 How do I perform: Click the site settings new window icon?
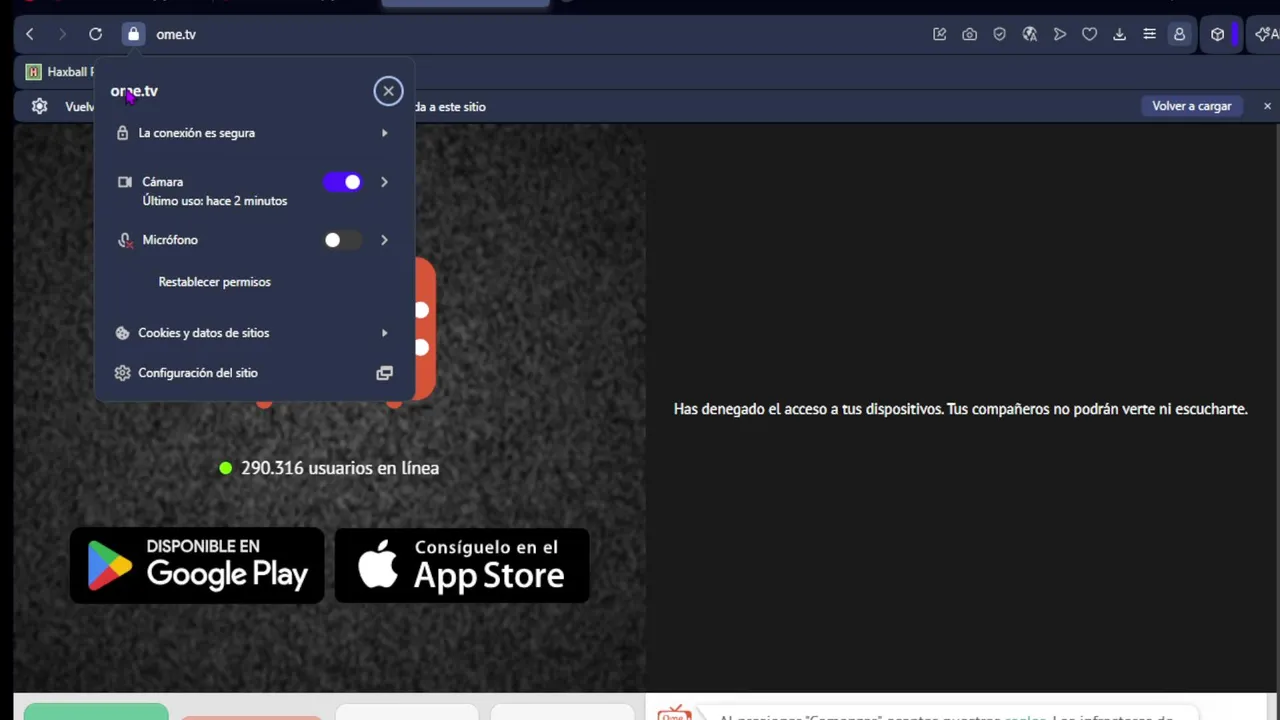coord(384,373)
